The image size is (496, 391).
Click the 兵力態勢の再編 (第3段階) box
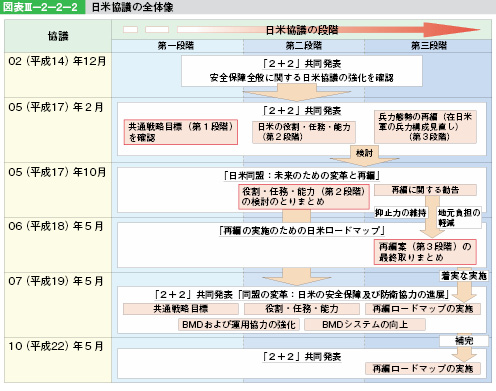point(425,127)
